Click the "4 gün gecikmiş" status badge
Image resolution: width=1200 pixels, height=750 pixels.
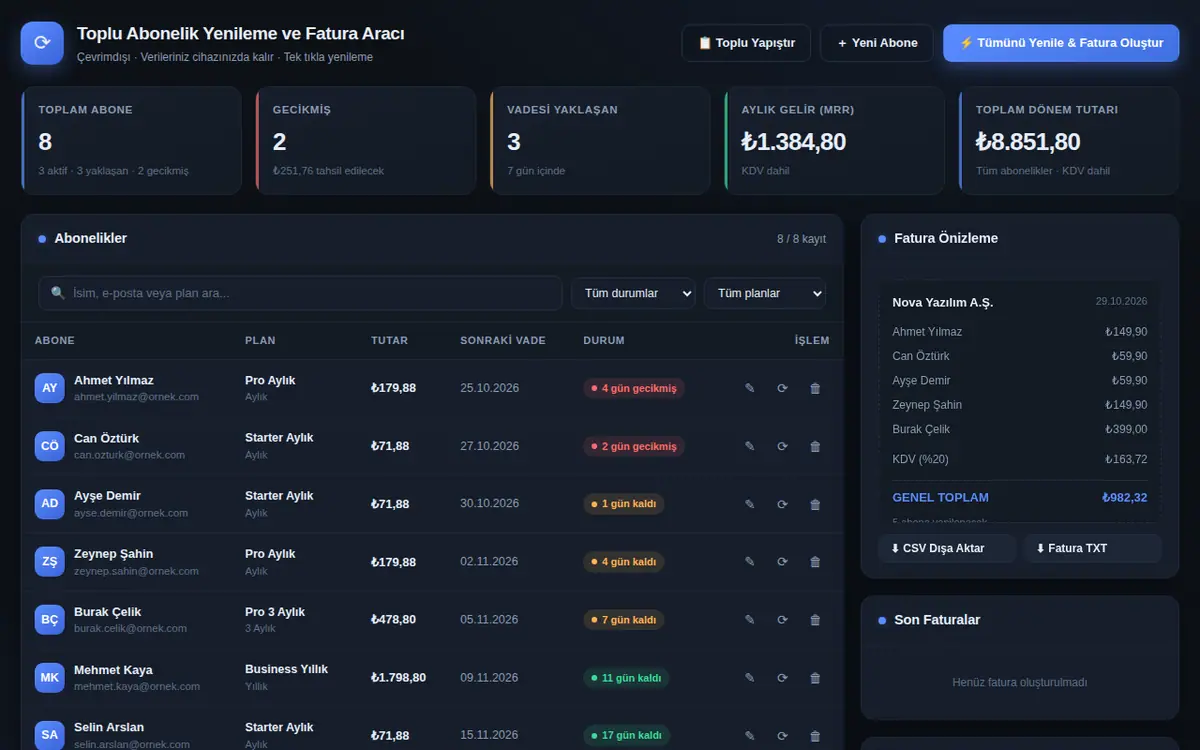click(634, 388)
